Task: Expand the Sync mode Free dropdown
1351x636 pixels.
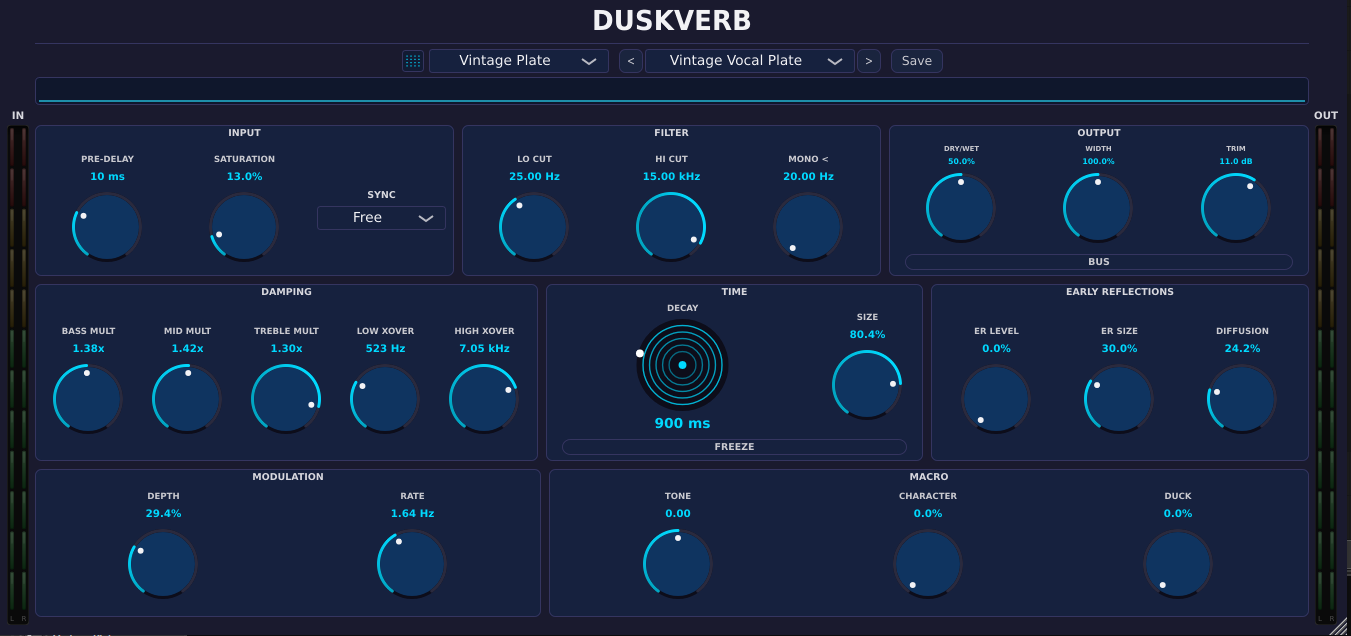Action: (381, 218)
